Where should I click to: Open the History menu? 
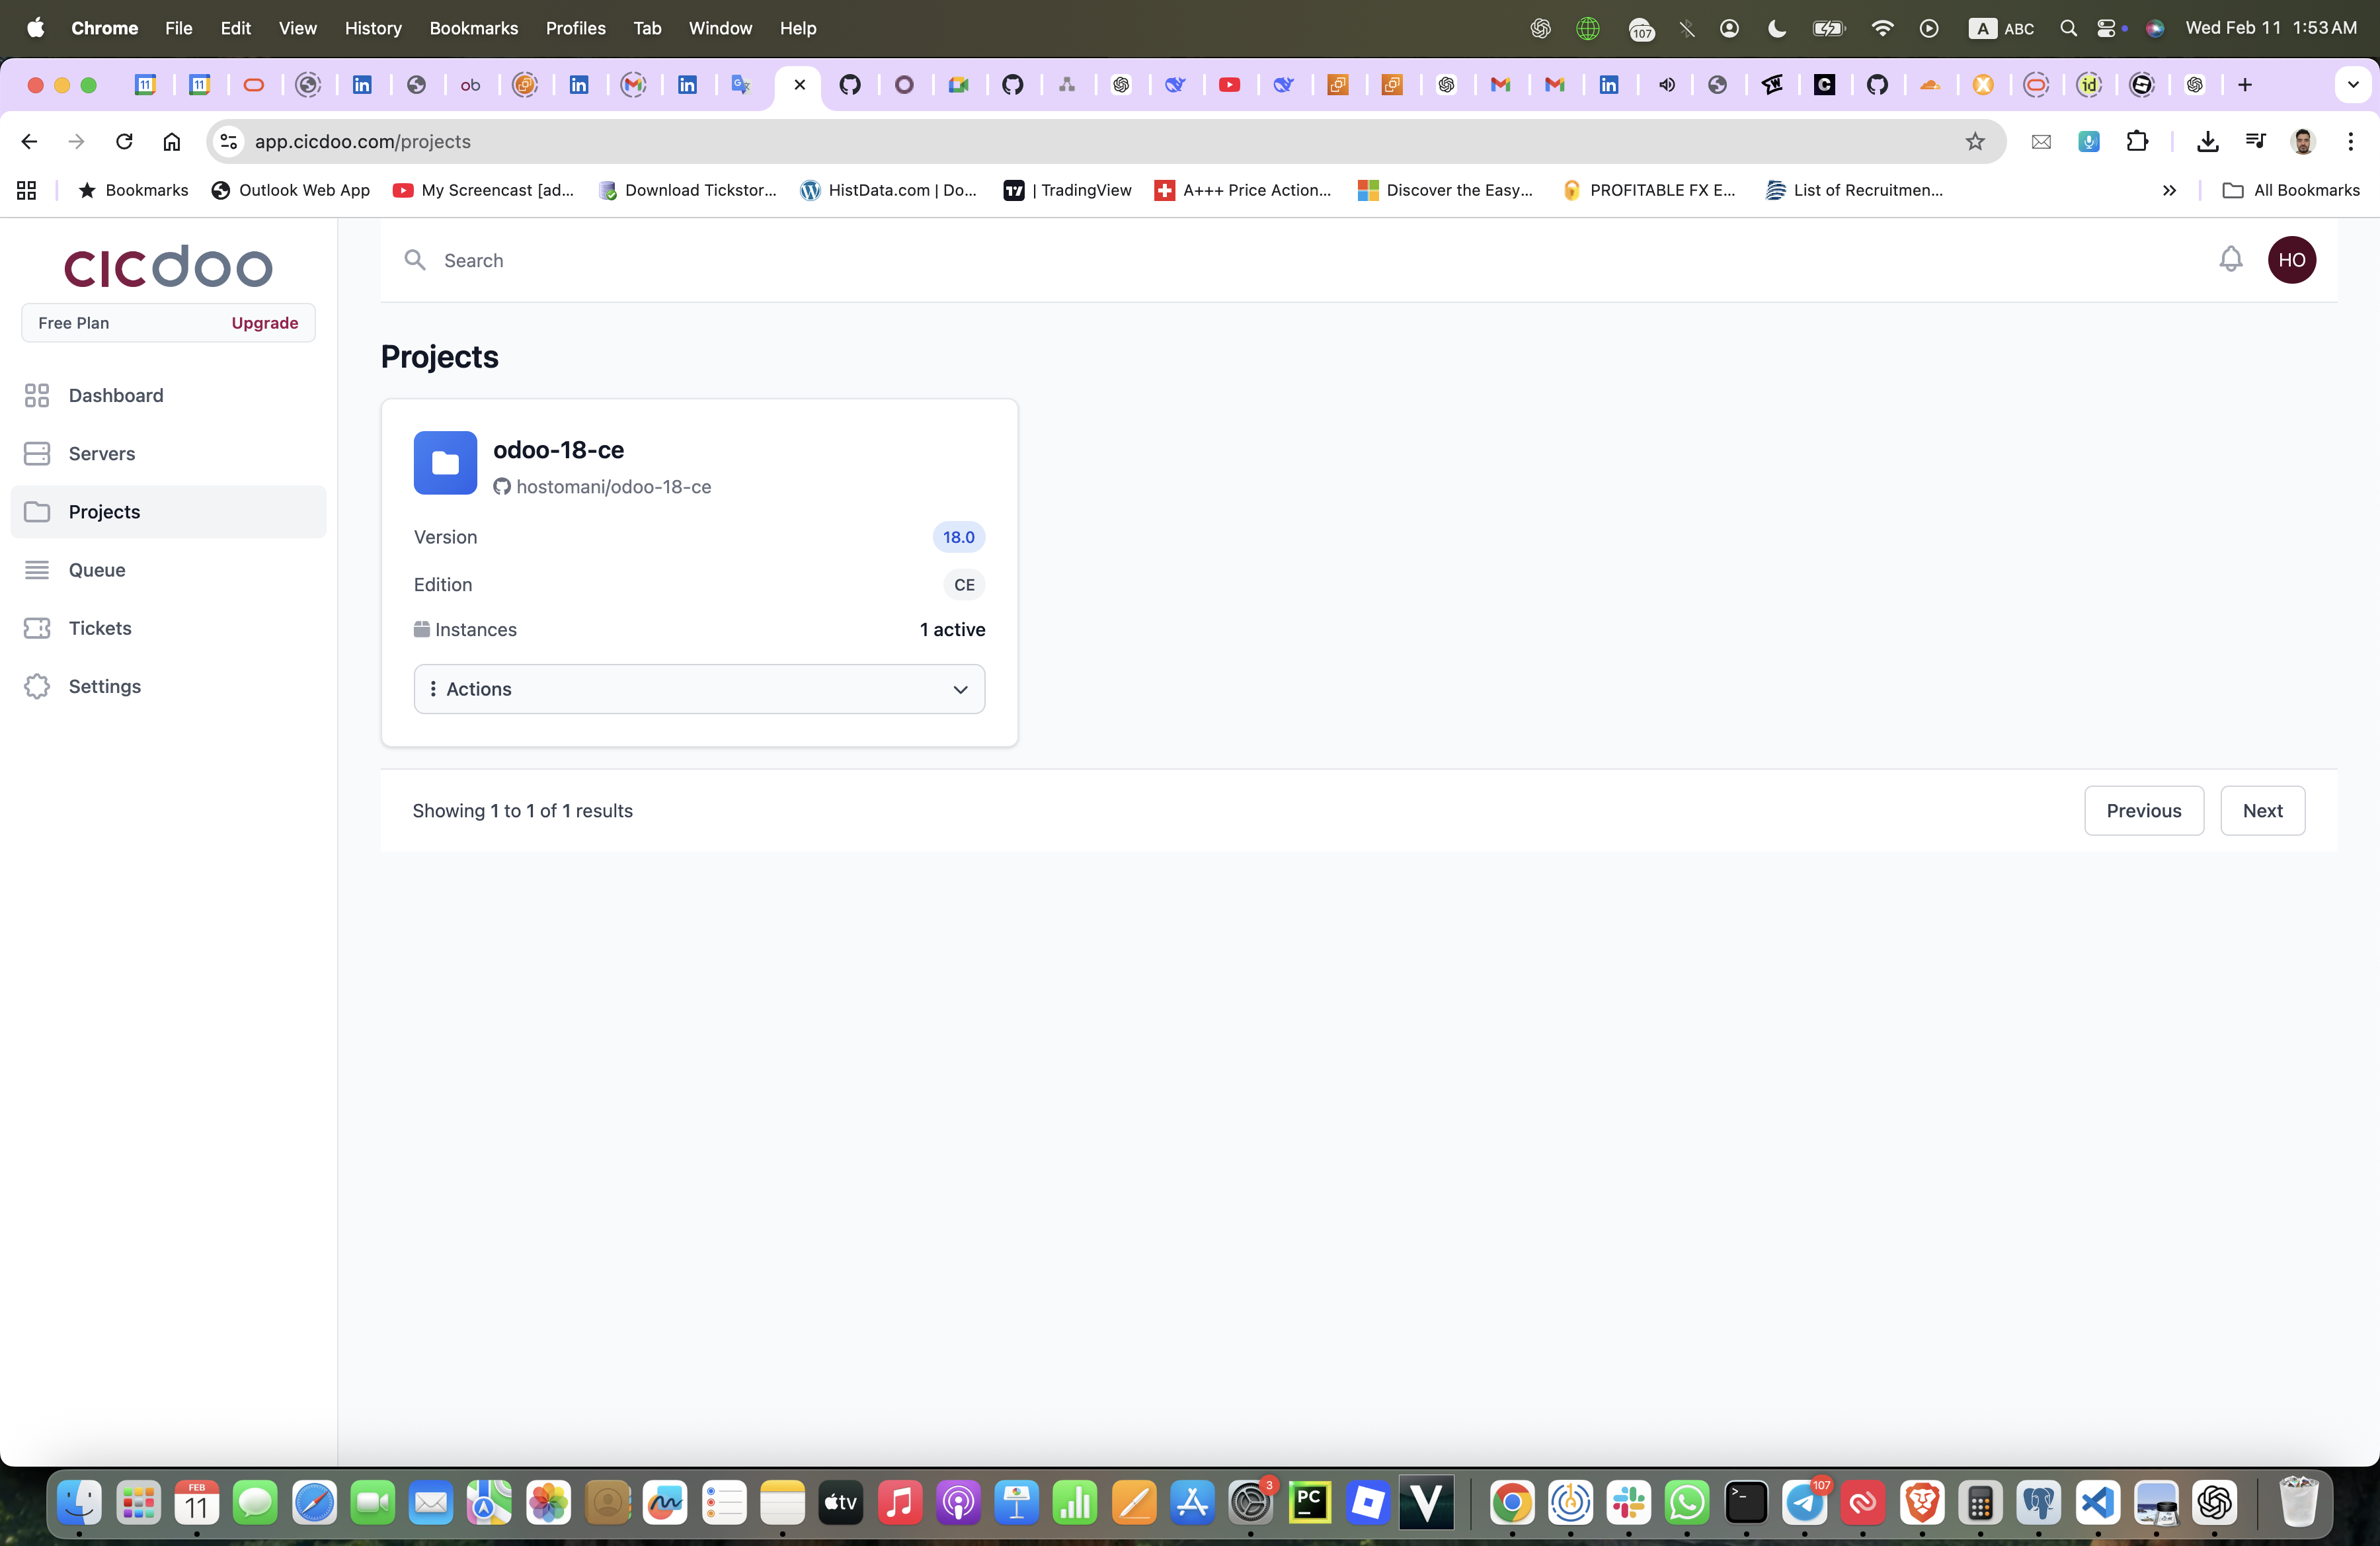[372, 28]
